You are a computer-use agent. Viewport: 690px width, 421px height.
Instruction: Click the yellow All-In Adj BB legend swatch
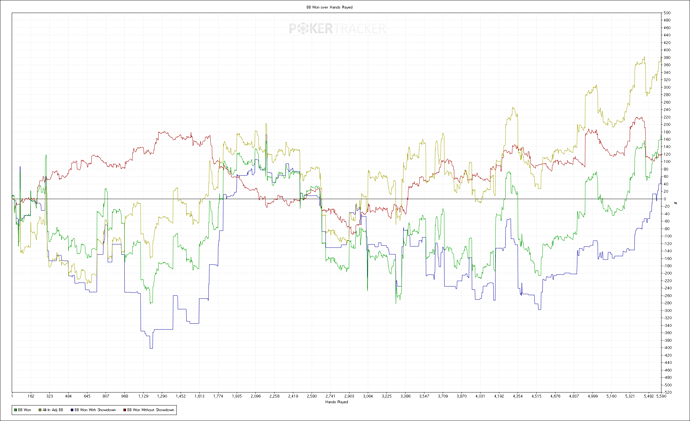point(40,410)
